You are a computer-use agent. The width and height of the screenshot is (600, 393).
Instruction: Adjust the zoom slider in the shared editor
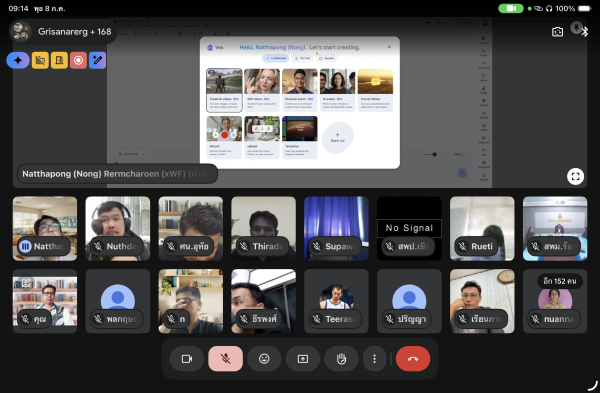pyautogui.click(x=434, y=154)
